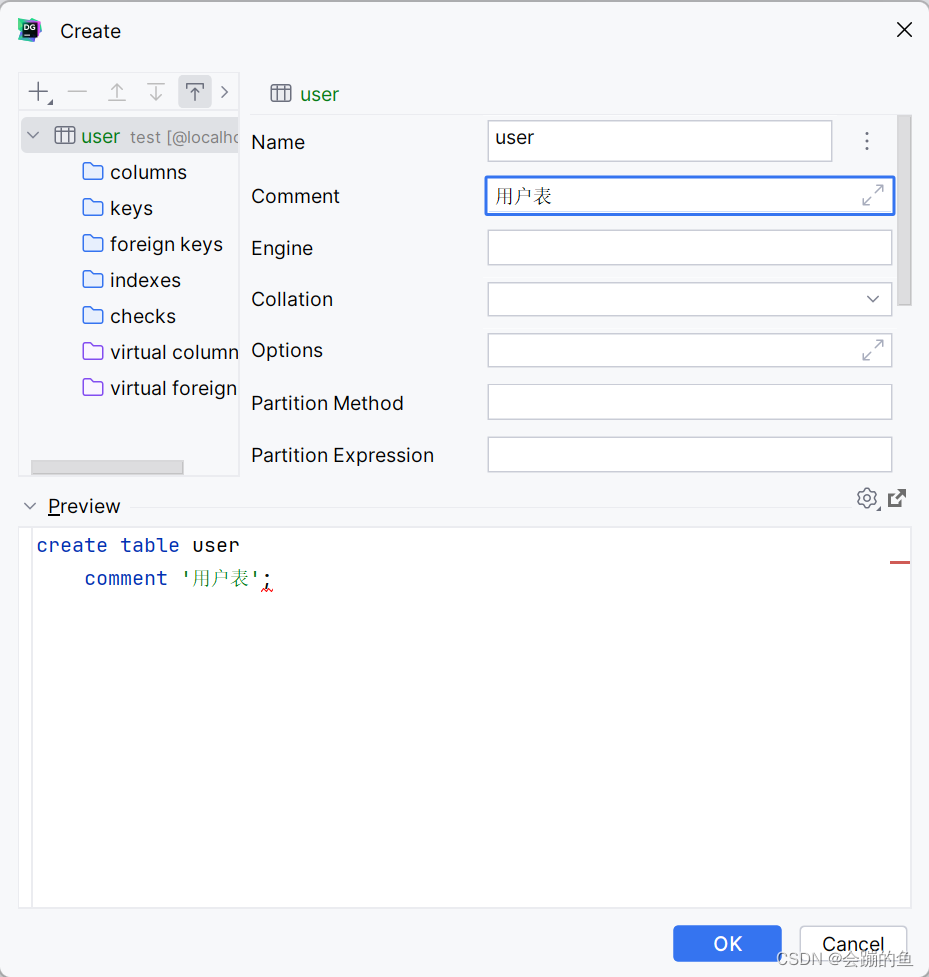Click the columns folder icon

tap(93, 171)
